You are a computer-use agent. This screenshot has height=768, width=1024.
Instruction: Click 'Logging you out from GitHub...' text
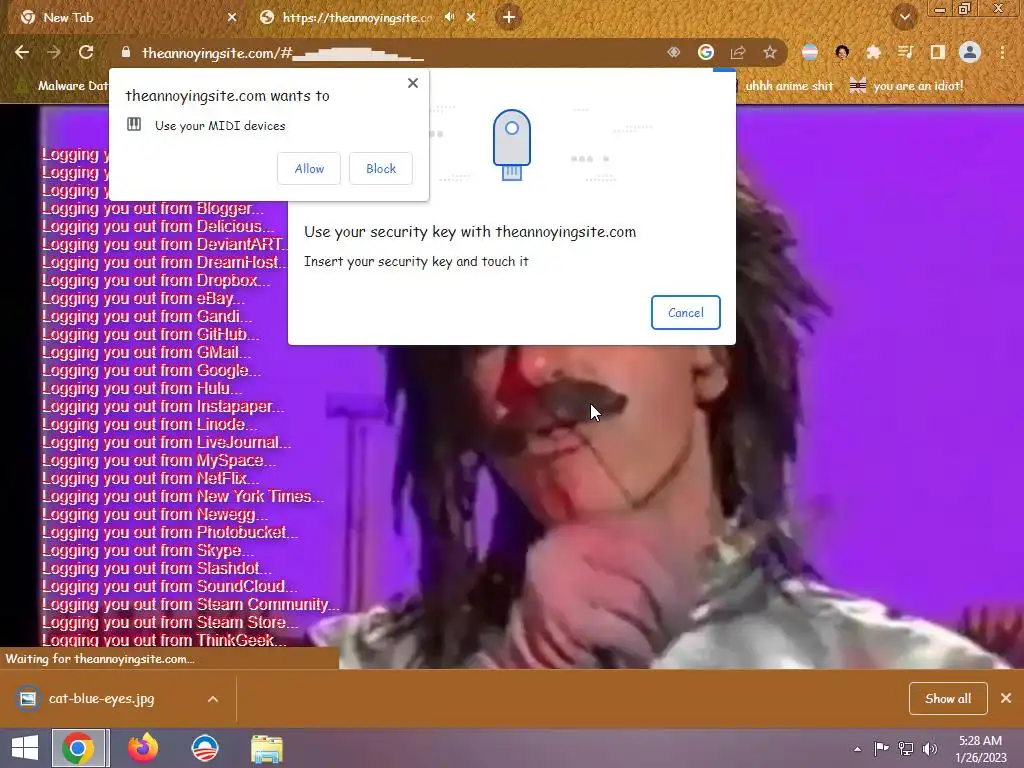click(152, 334)
